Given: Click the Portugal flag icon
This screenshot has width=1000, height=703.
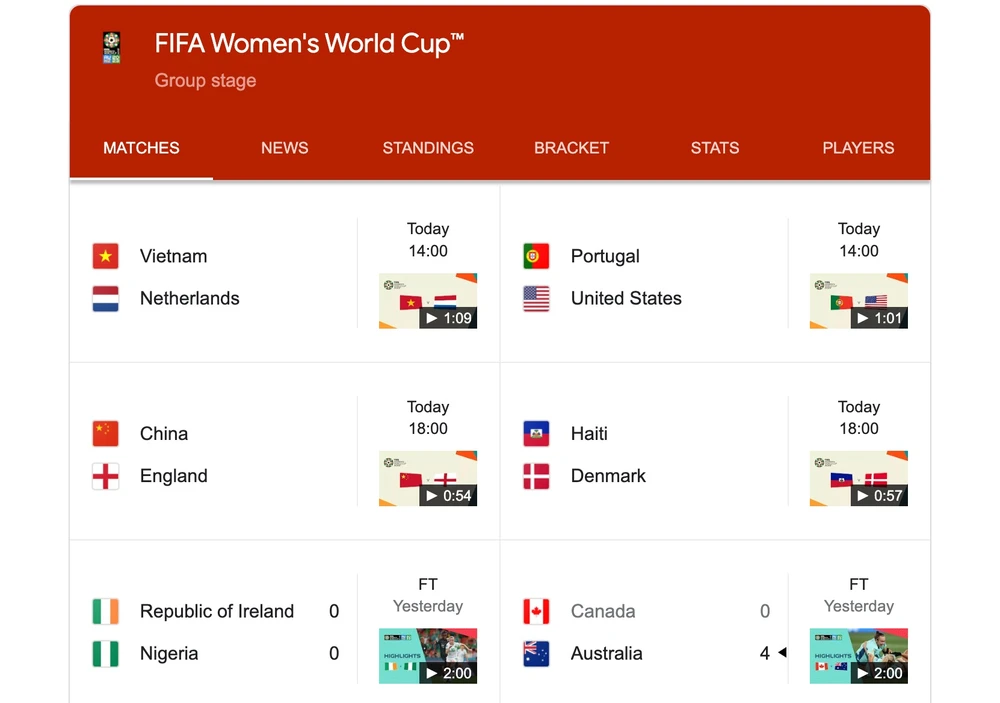Looking at the screenshot, I should tap(536, 256).
